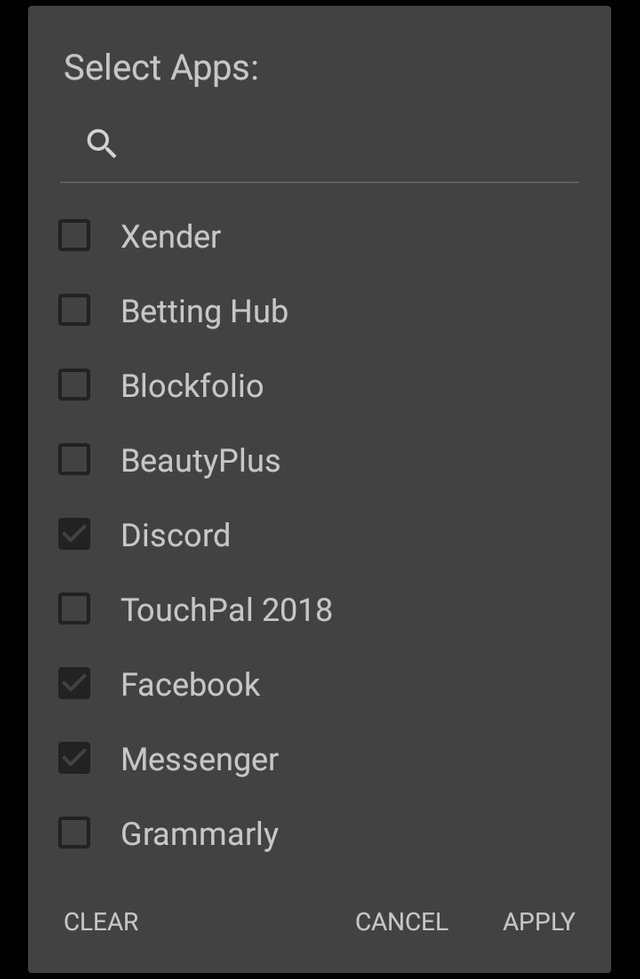Image resolution: width=640 pixels, height=979 pixels.
Task: Tap the CANCEL button
Action: [401, 922]
